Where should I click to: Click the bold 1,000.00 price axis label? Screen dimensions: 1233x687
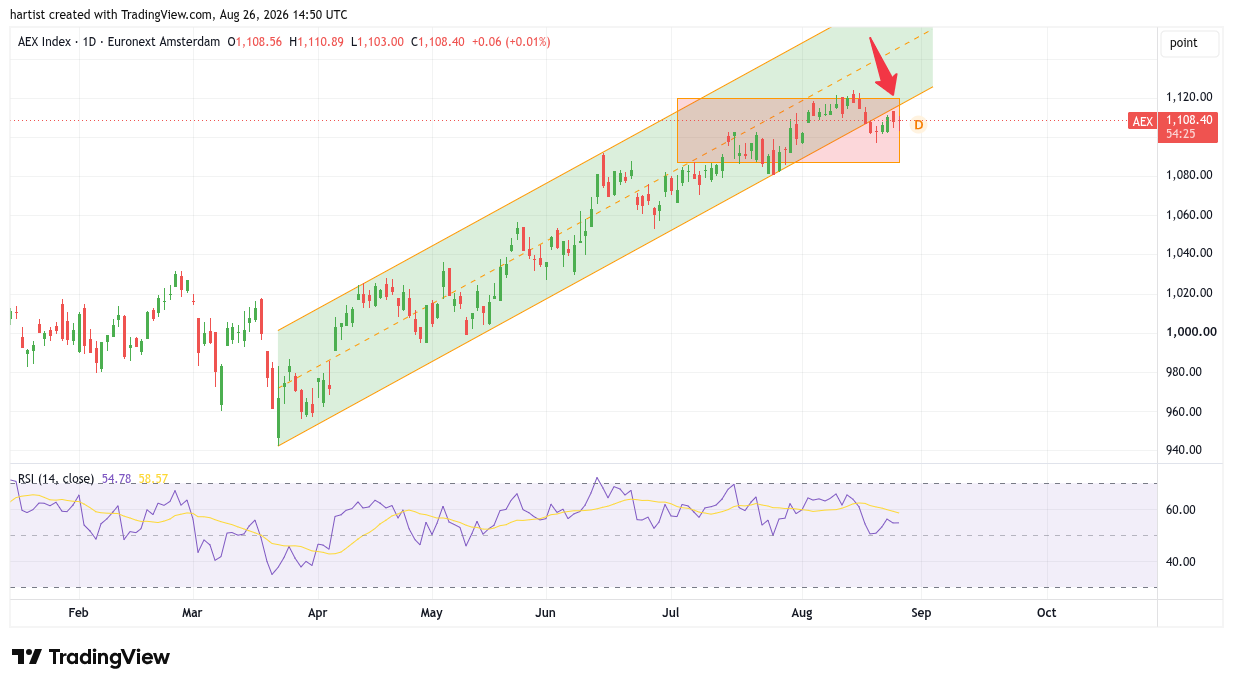point(1189,332)
